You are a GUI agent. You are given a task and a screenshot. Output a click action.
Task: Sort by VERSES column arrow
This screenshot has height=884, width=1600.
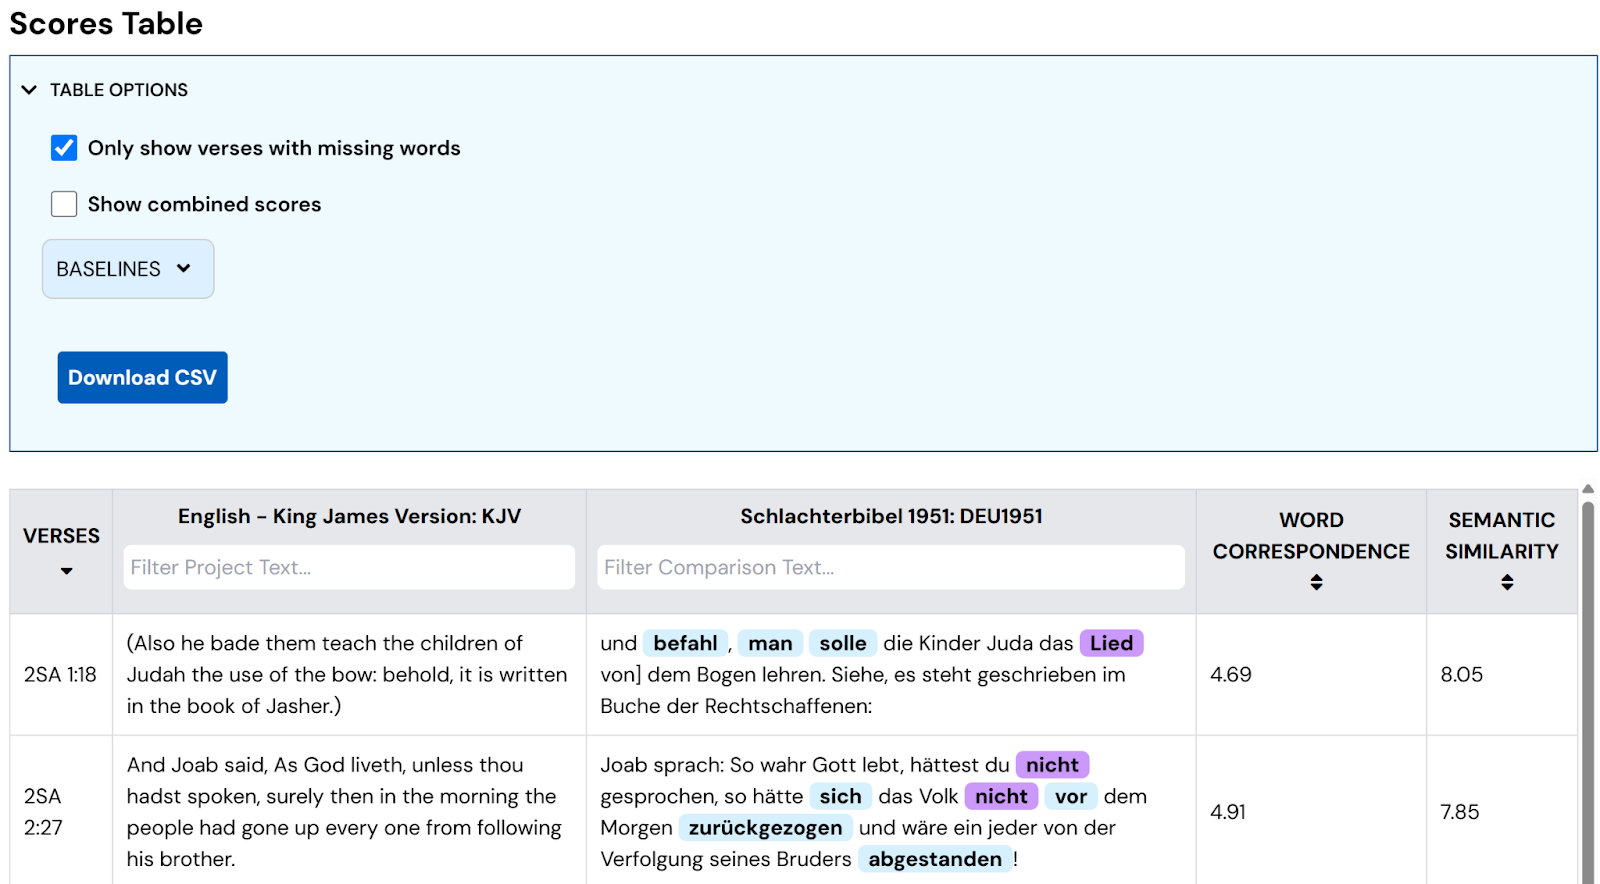point(66,571)
